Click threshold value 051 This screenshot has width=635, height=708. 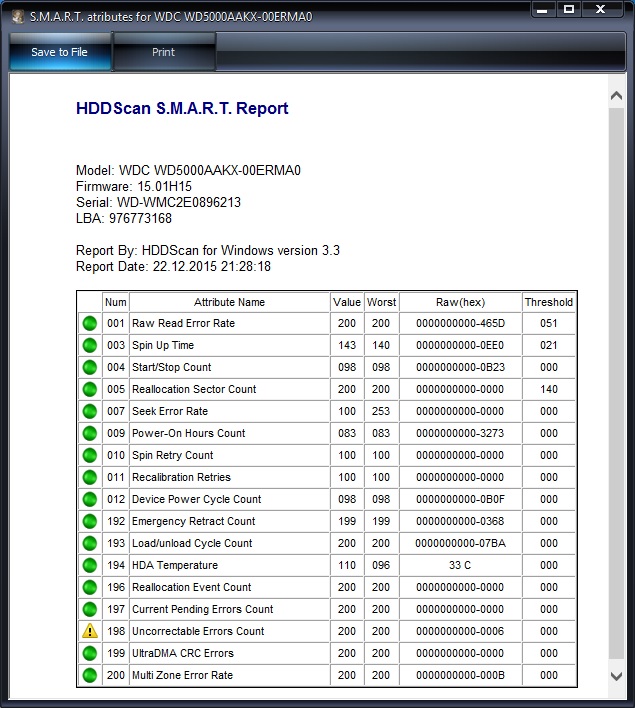tap(549, 323)
